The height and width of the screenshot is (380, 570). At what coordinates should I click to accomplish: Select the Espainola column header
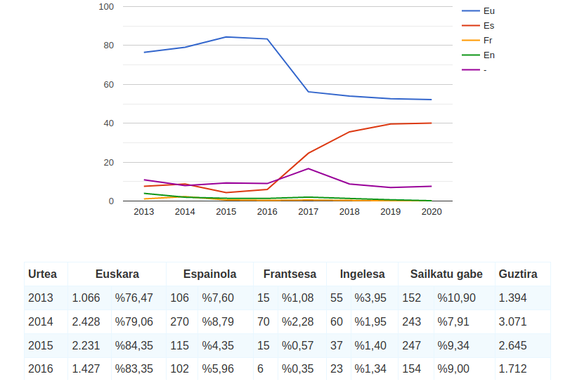210,274
